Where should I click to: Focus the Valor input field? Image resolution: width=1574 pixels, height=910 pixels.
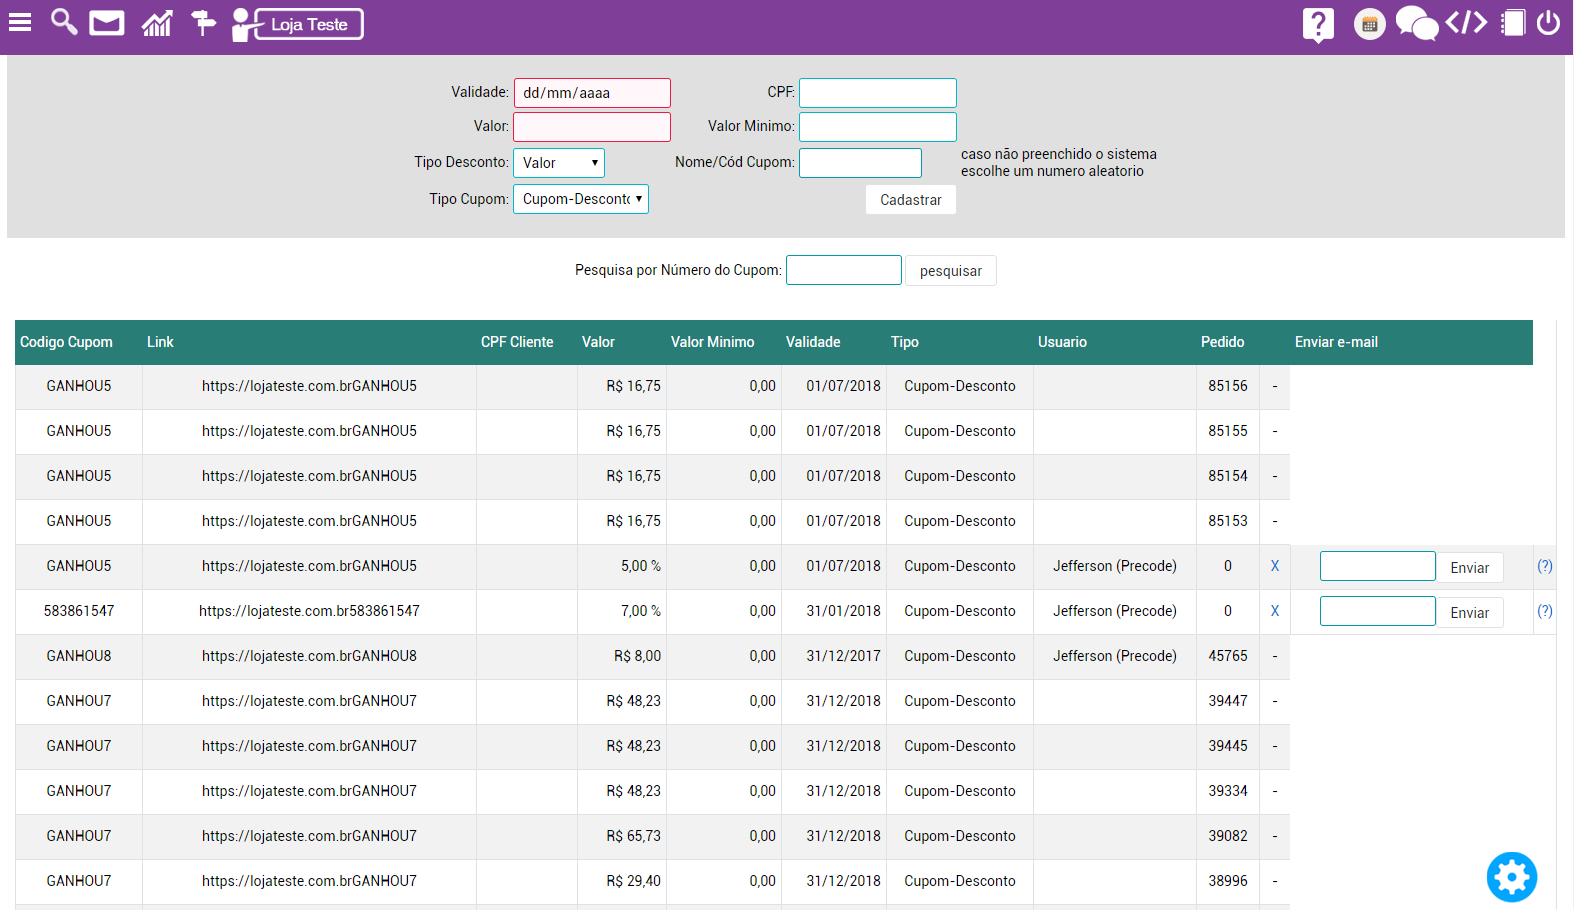[592, 127]
